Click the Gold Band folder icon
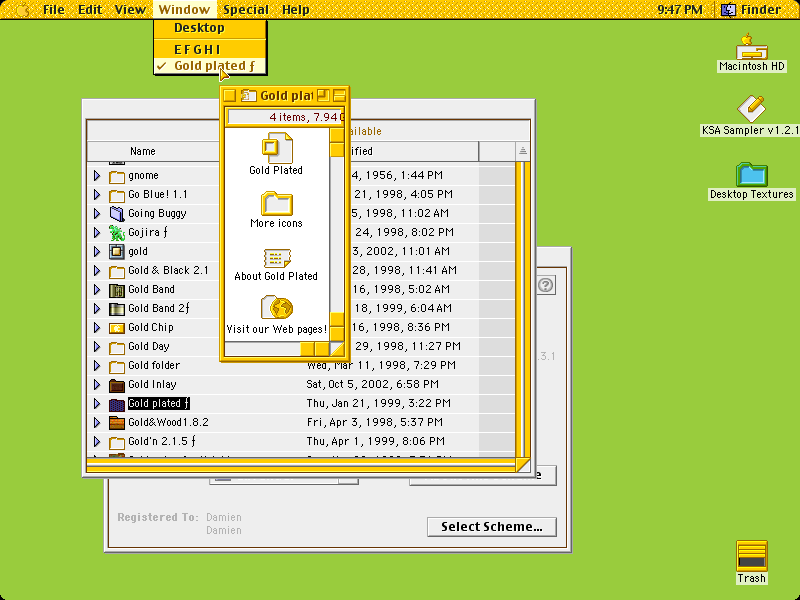800x600 pixels. point(117,290)
